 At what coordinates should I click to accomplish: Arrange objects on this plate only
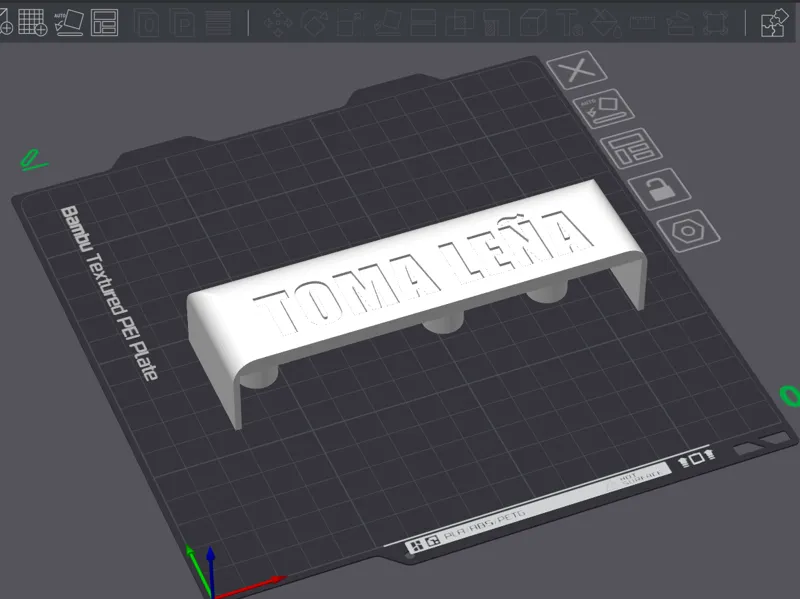pos(631,148)
